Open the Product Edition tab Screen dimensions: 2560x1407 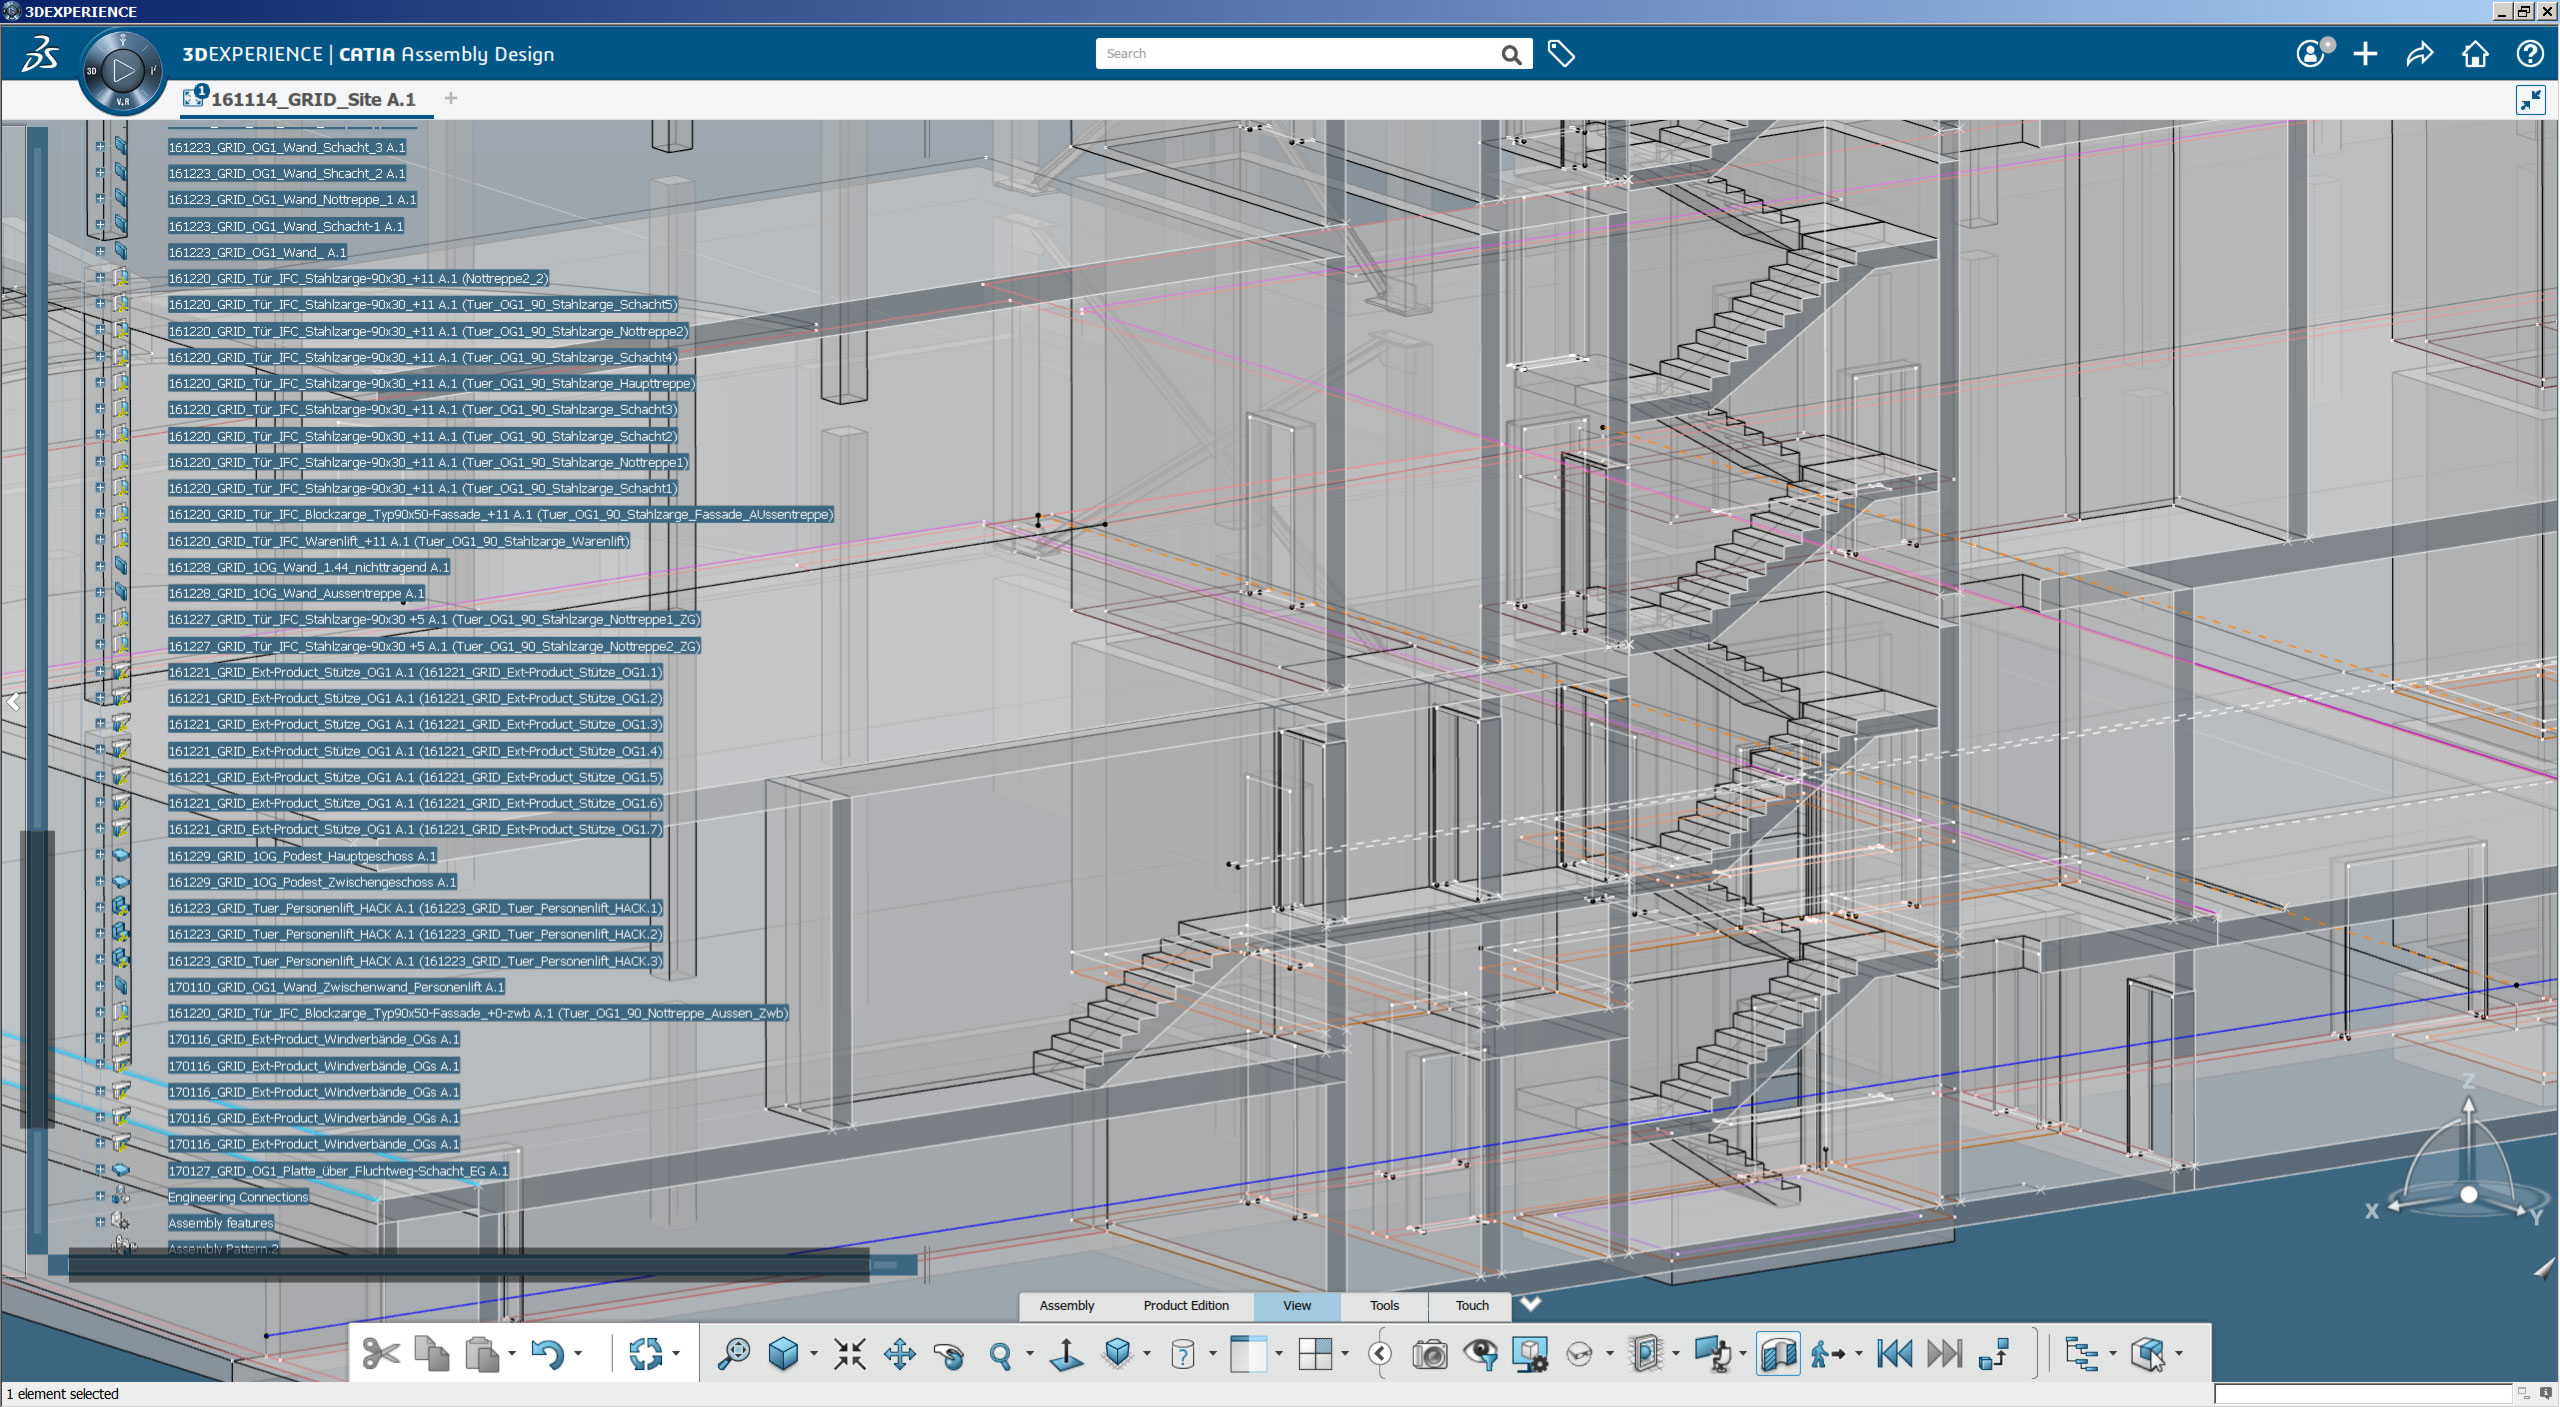click(x=1186, y=1306)
